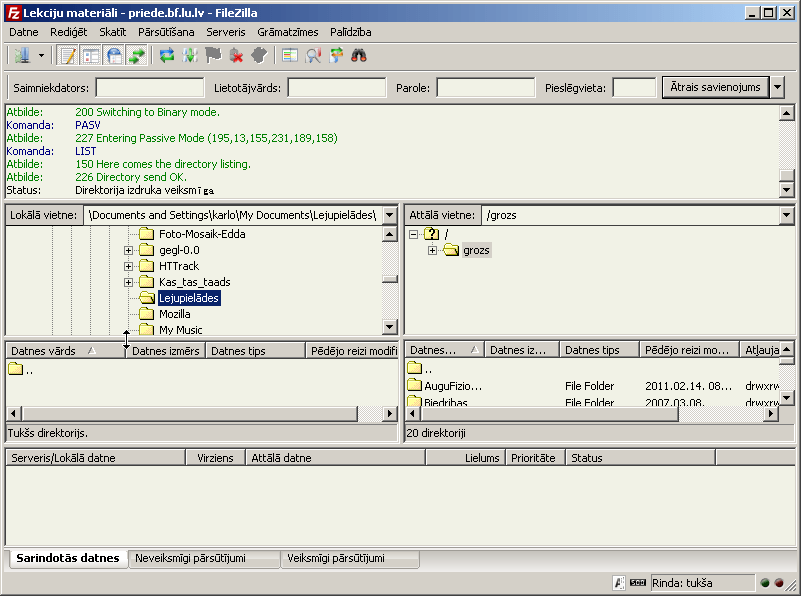Image resolution: width=801 pixels, height=596 pixels.
Task: Switch to Veiksmīgi pārsūtījumi tab
Action: [x=349, y=558]
